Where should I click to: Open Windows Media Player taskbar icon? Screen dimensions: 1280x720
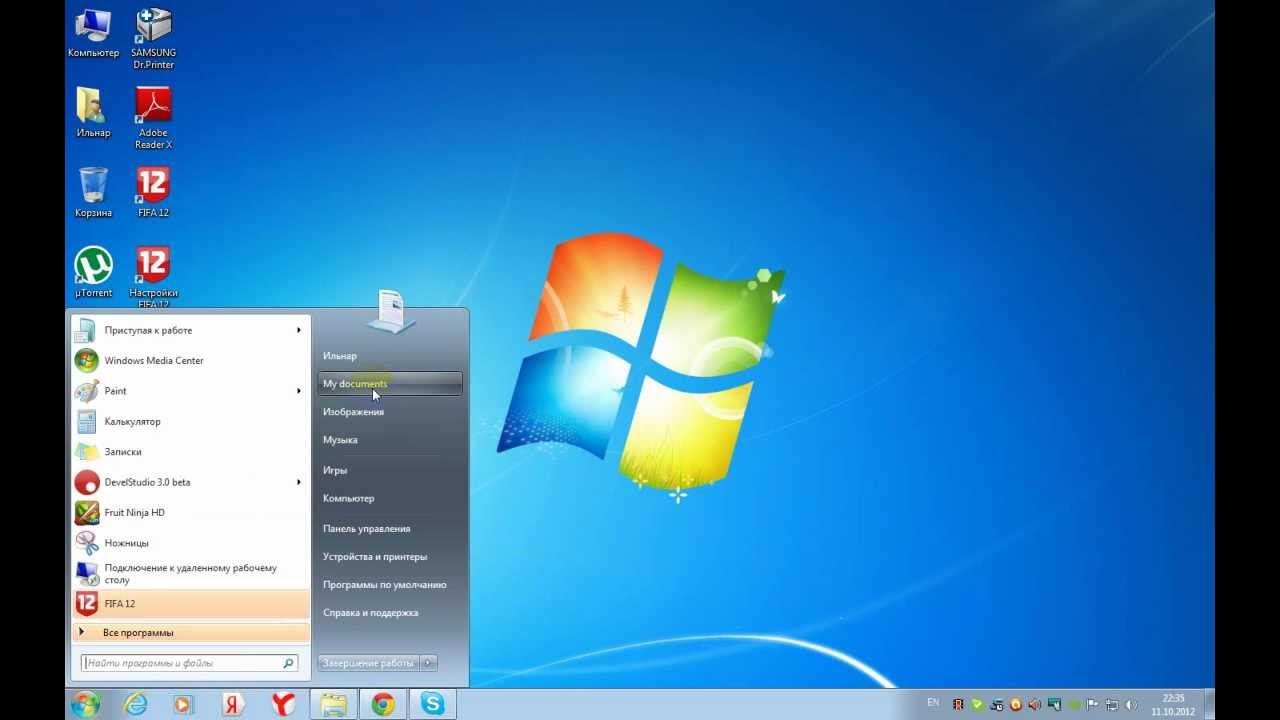coord(183,704)
